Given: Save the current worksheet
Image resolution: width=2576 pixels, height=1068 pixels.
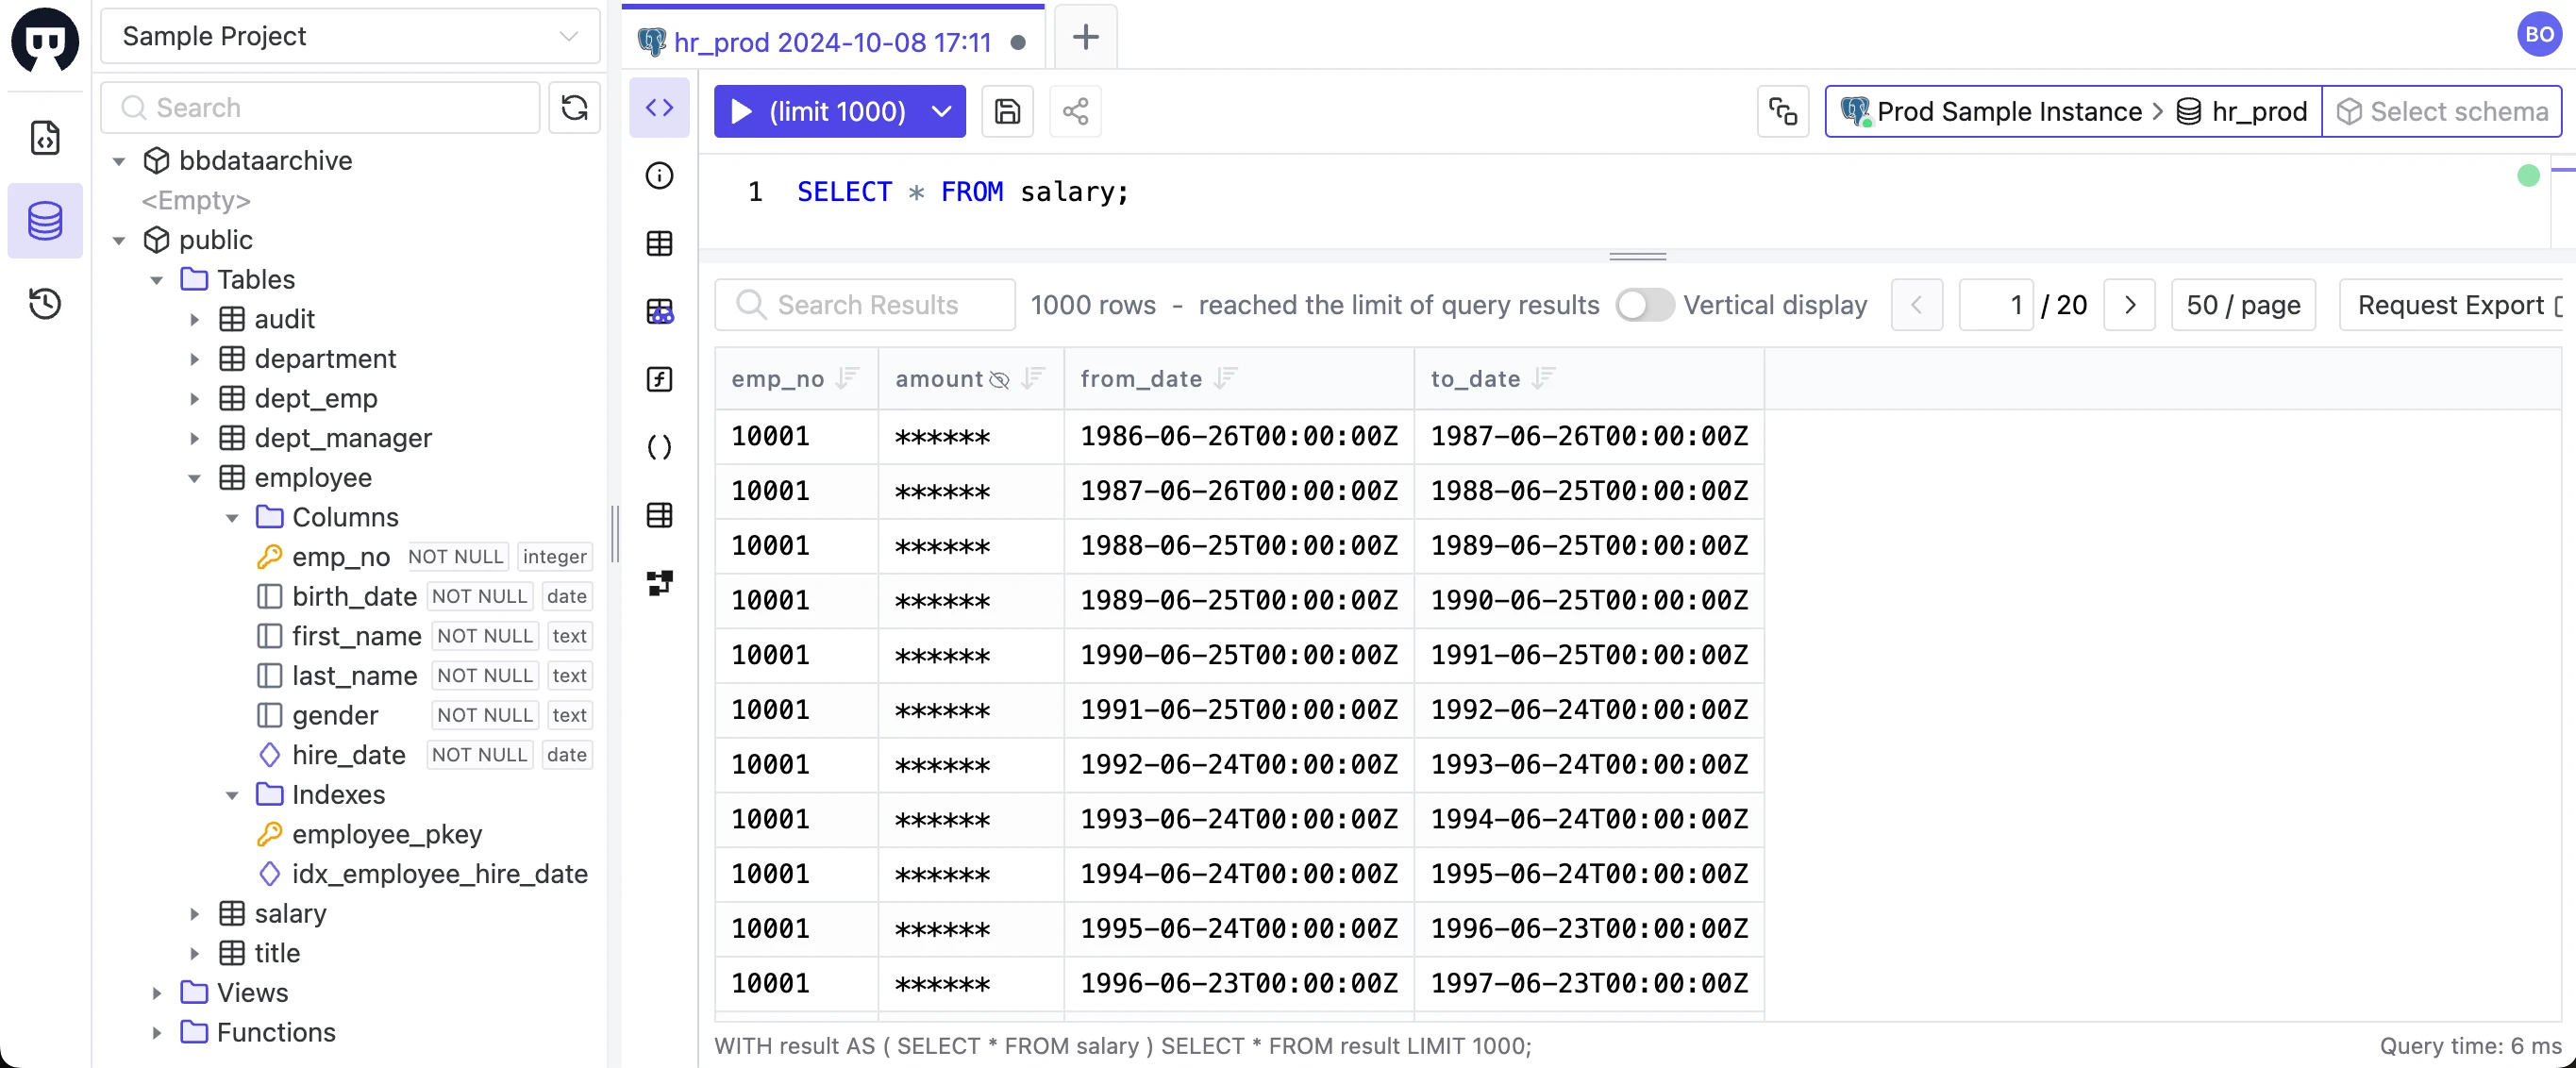Looking at the screenshot, I should click(x=1007, y=112).
